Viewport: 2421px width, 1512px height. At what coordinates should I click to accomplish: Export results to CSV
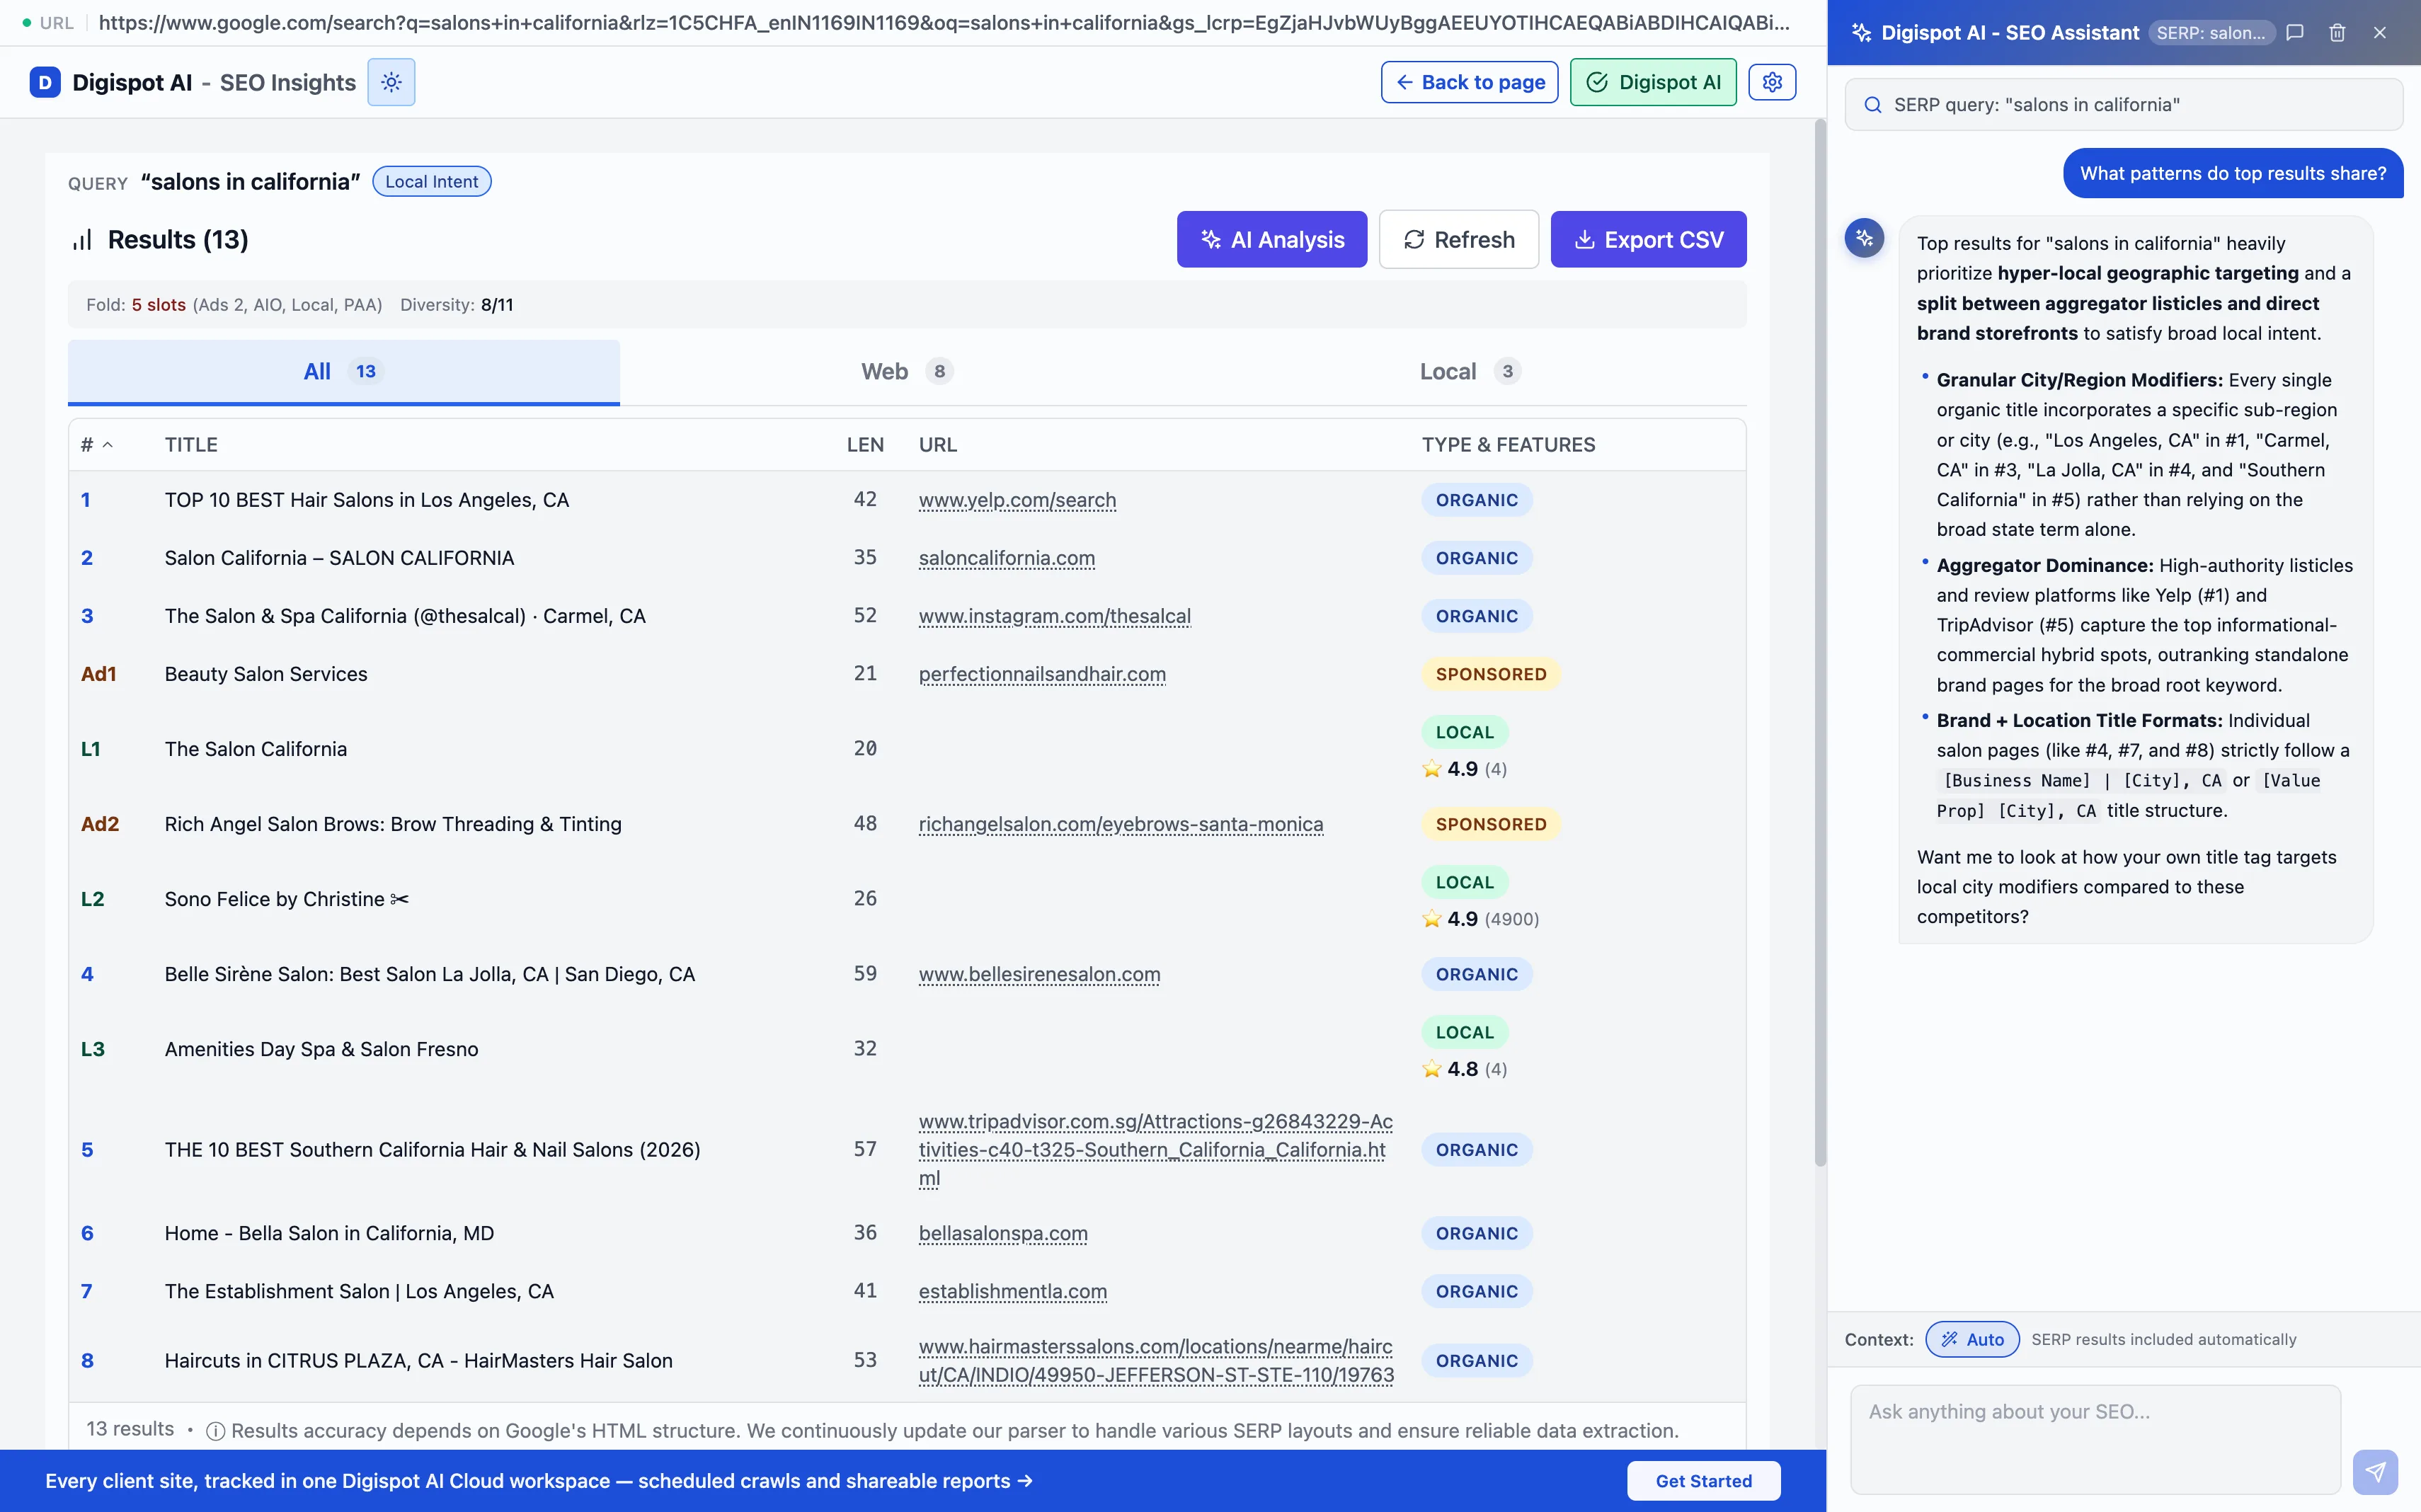[x=1648, y=239]
